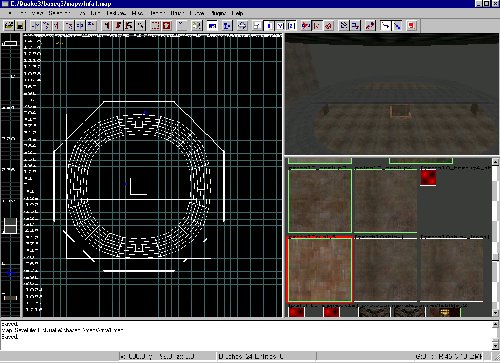This screenshot has height=363, width=500.
Task: Open the Brush menu
Action: click(x=177, y=13)
